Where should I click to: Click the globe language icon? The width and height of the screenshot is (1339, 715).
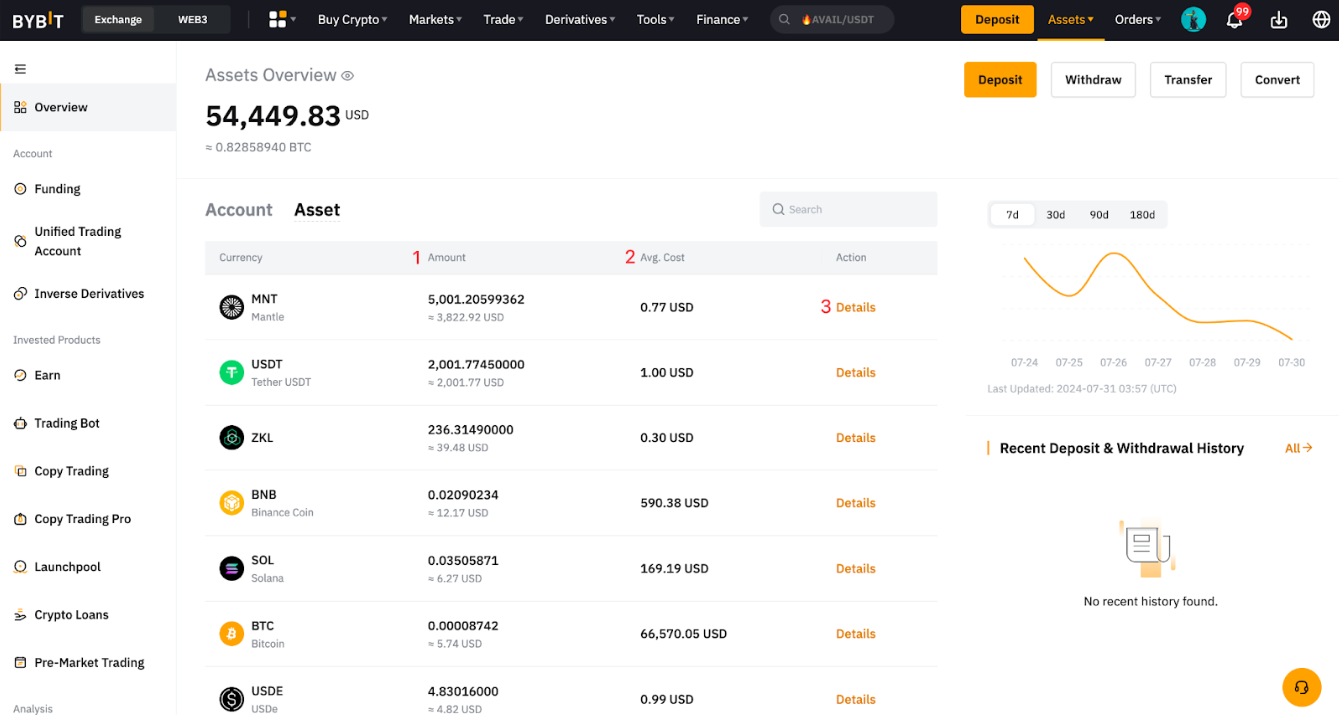tap(1321, 20)
